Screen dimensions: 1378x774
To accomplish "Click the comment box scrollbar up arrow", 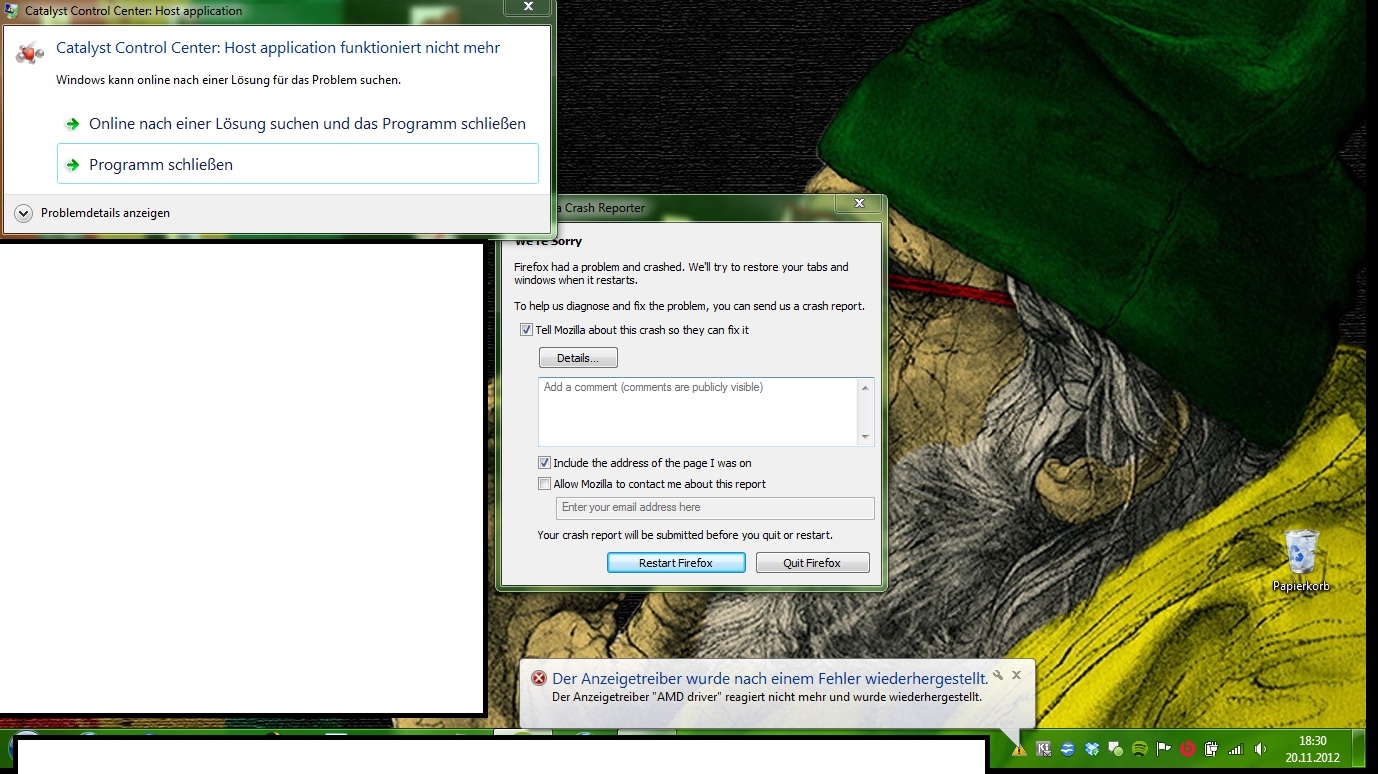I will (866, 386).
